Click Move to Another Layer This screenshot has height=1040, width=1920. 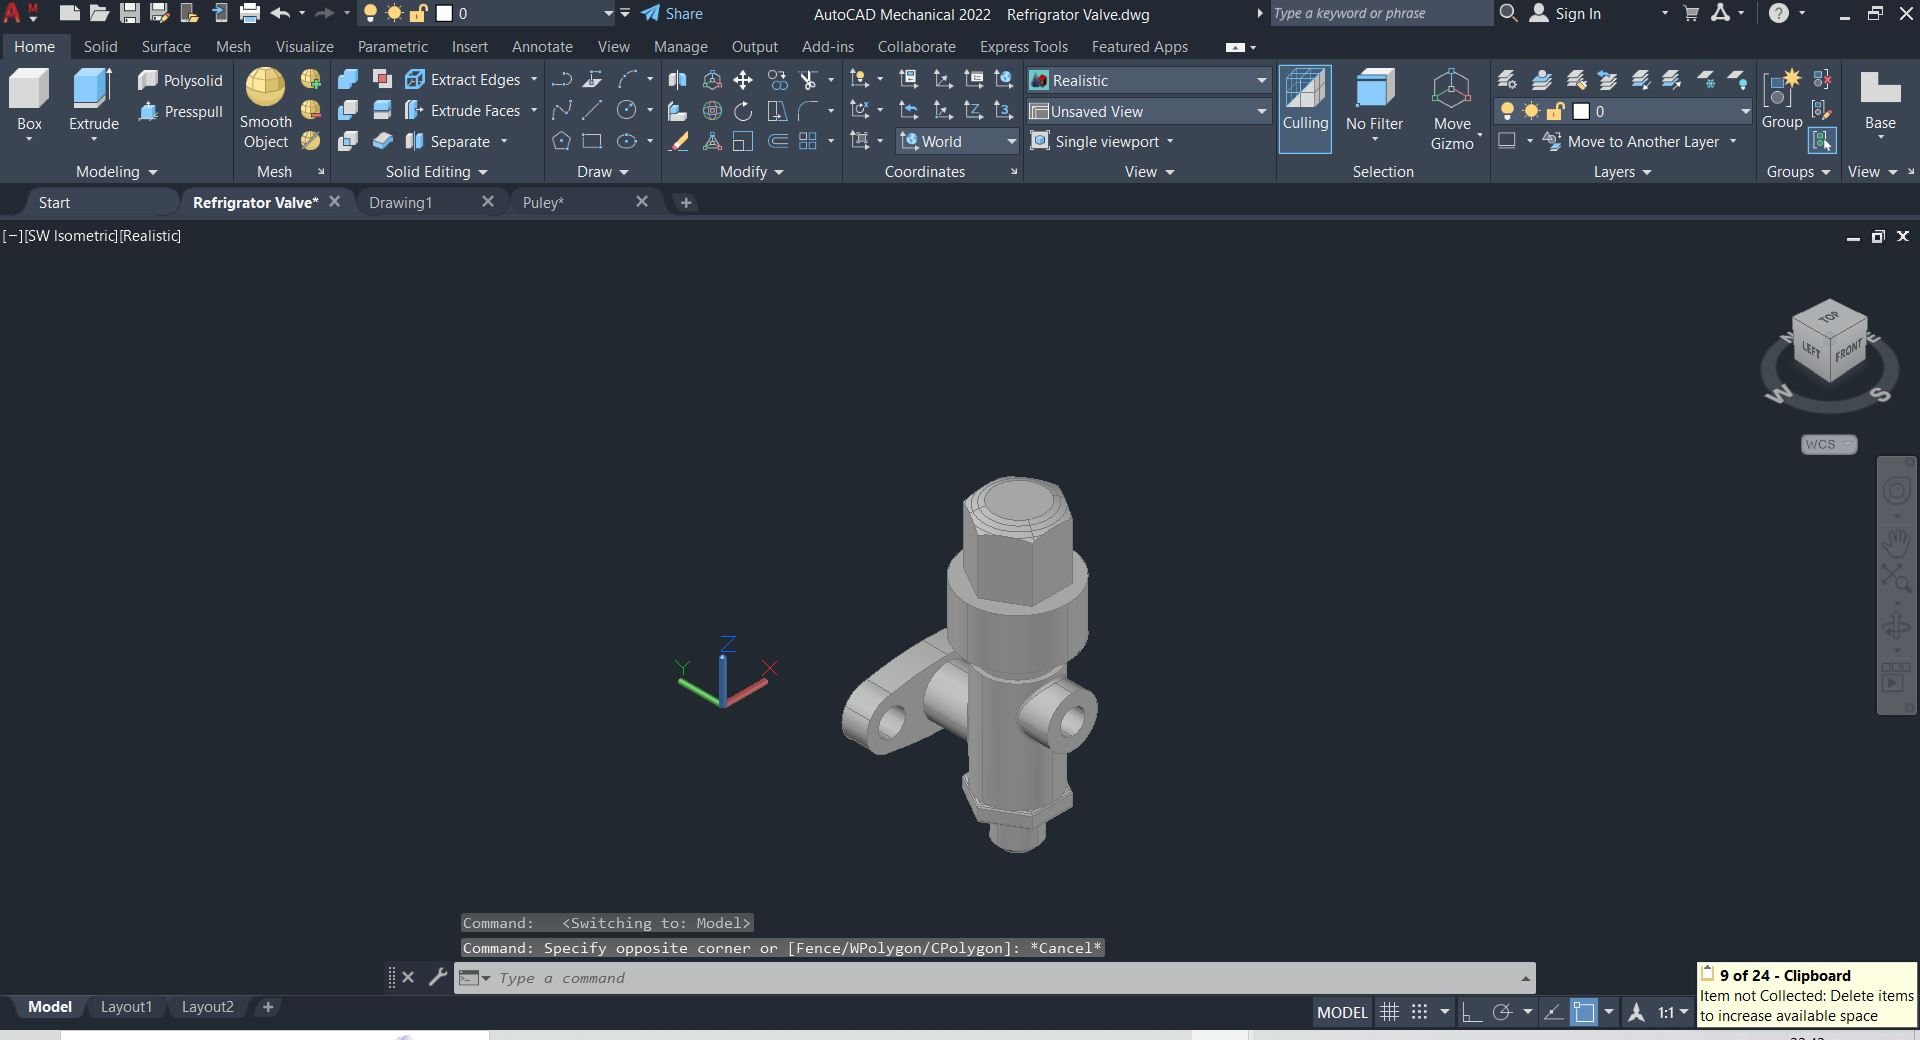[x=1632, y=142]
